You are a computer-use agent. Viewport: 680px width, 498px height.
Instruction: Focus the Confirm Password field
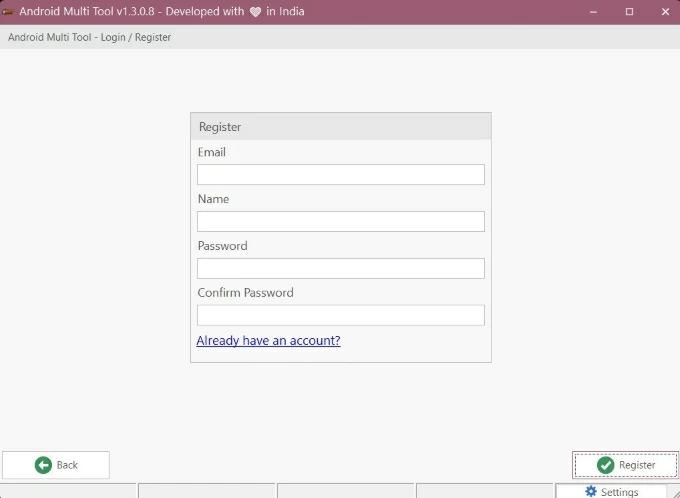tap(340, 316)
